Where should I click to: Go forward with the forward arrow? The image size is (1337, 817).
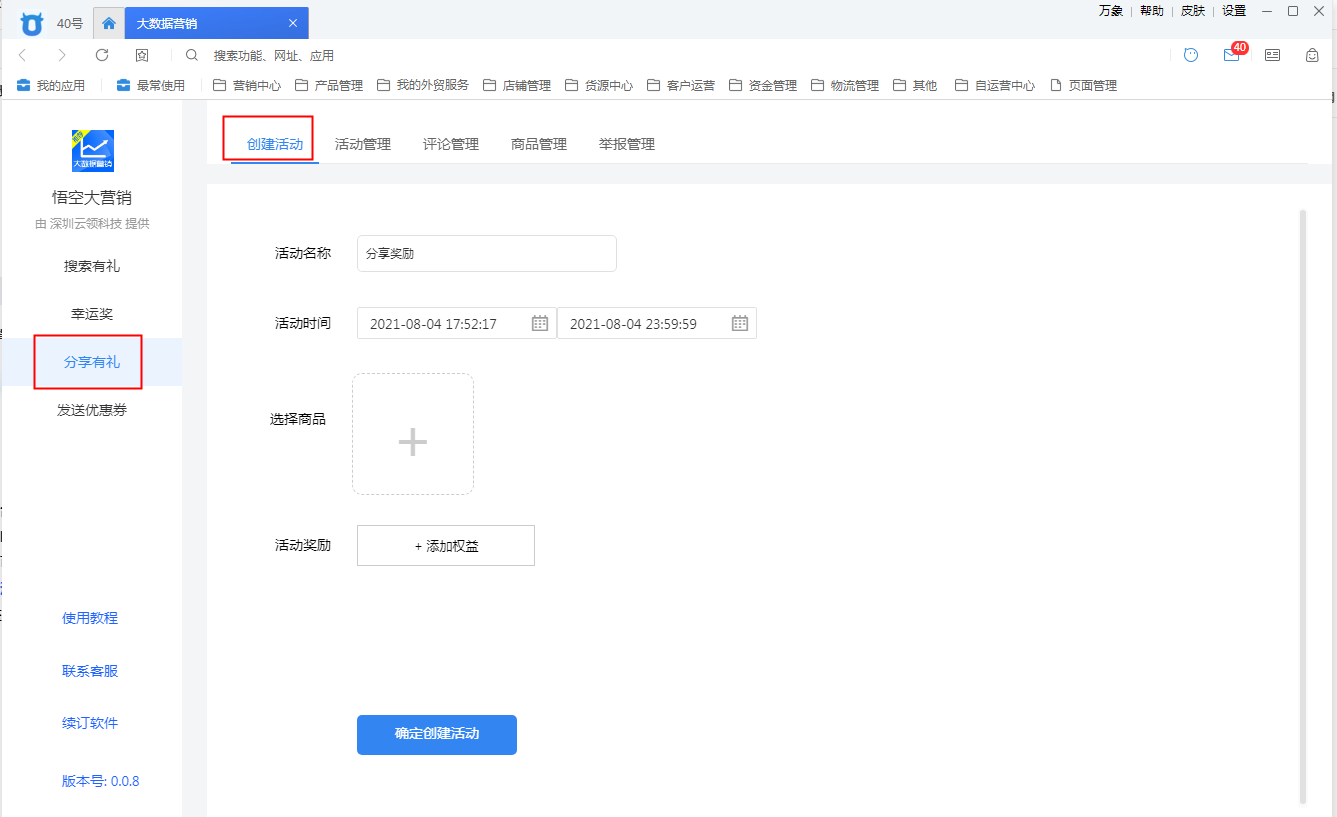tap(62, 55)
